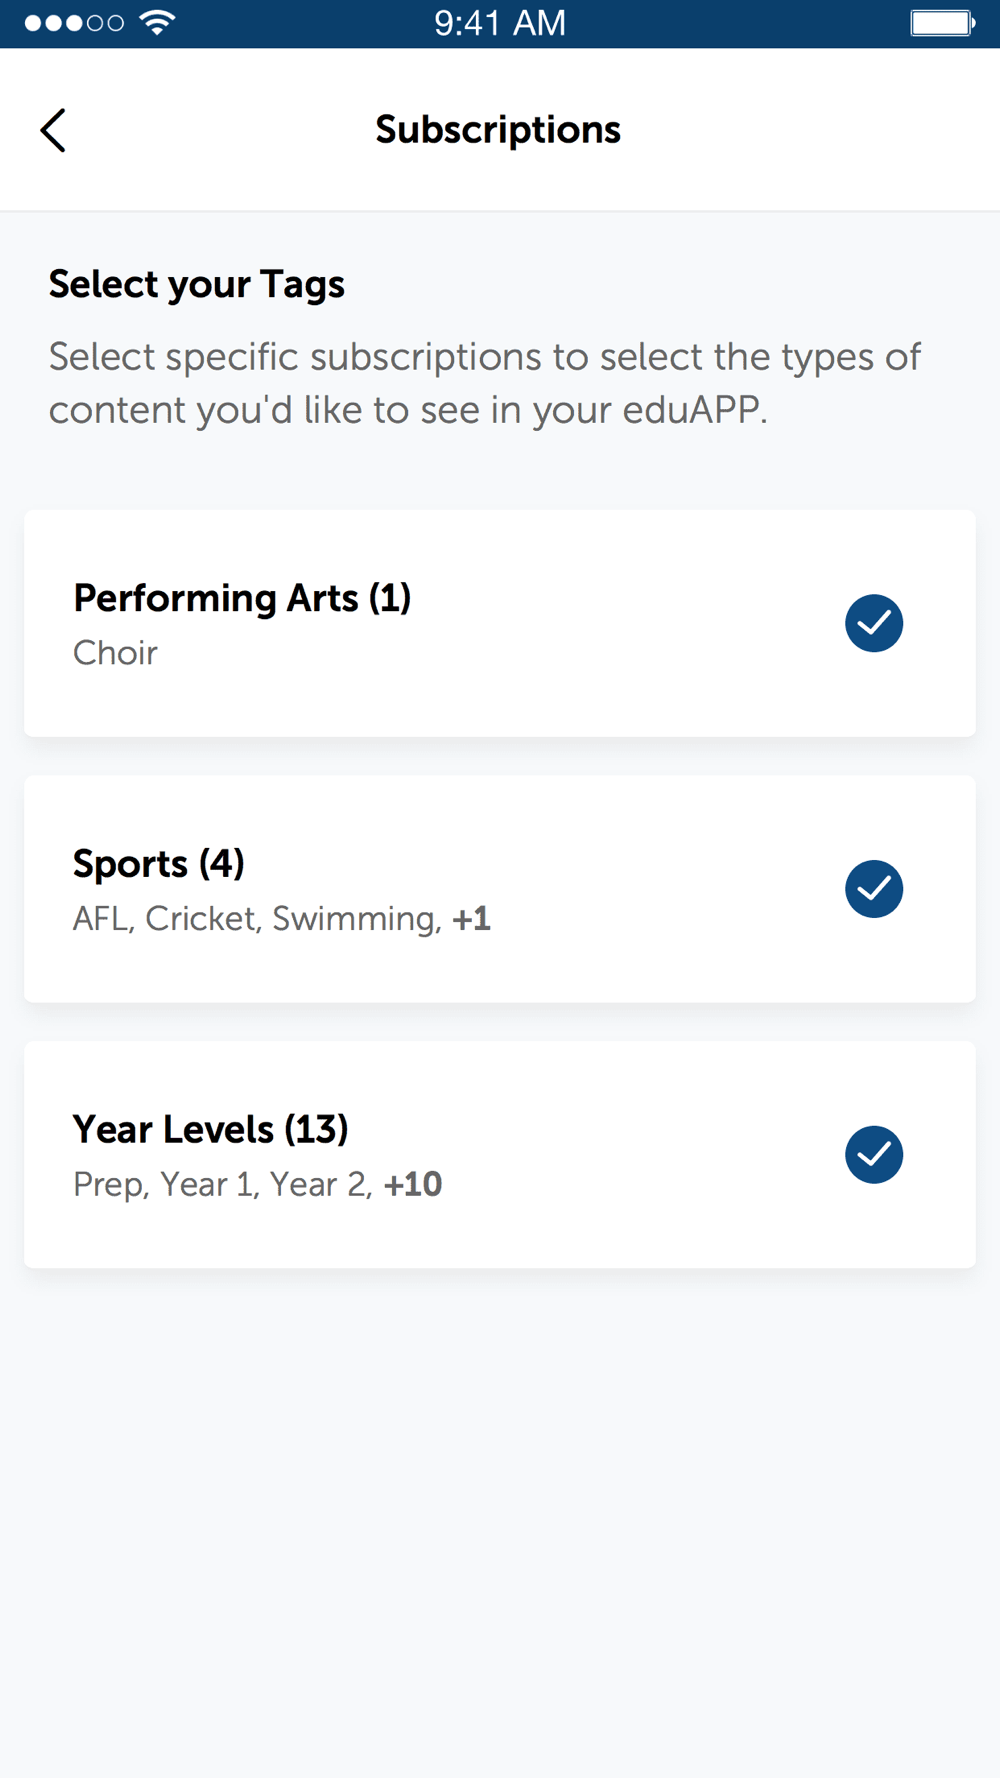The width and height of the screenshot is (1000, 1778).
Task: Open the Performing Arts (1) card
Action: pos(500,623)
